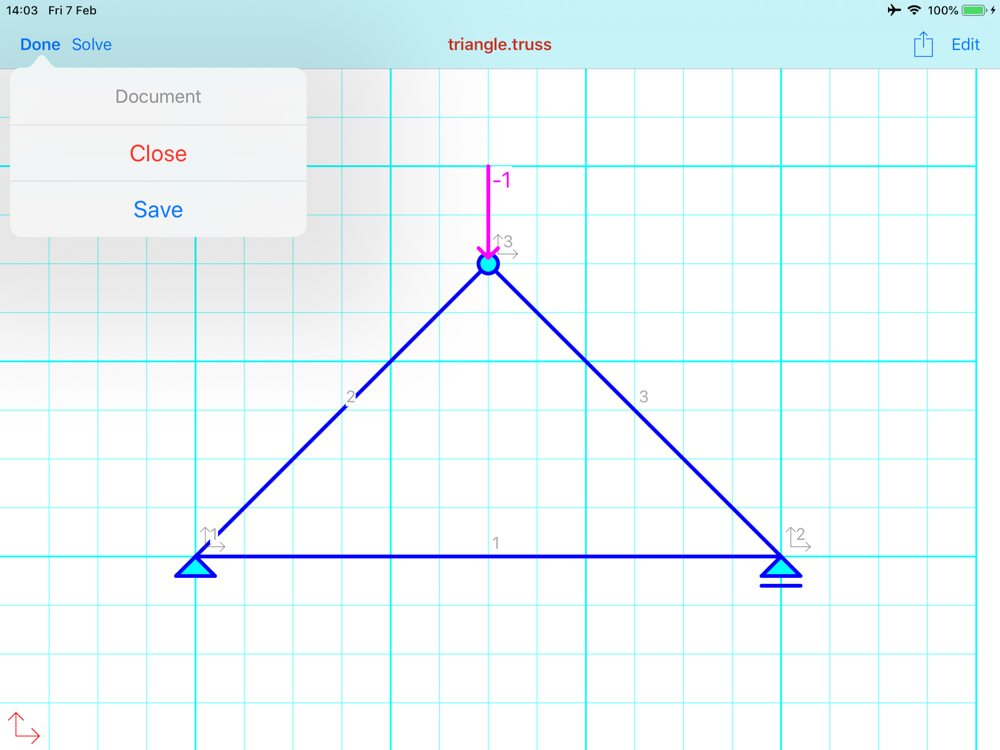Tap the red coordinate origin axes icon
The height and width of the screenshot is (750, 1000).
click(x=24, y=728)
